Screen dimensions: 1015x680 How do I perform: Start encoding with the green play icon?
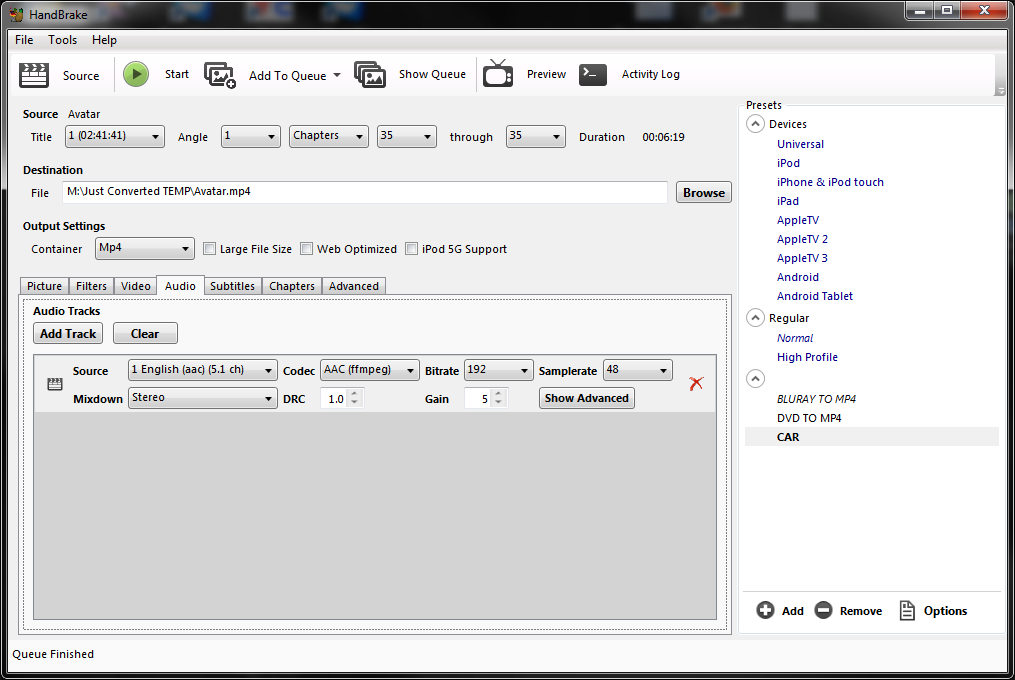(136, 74)
